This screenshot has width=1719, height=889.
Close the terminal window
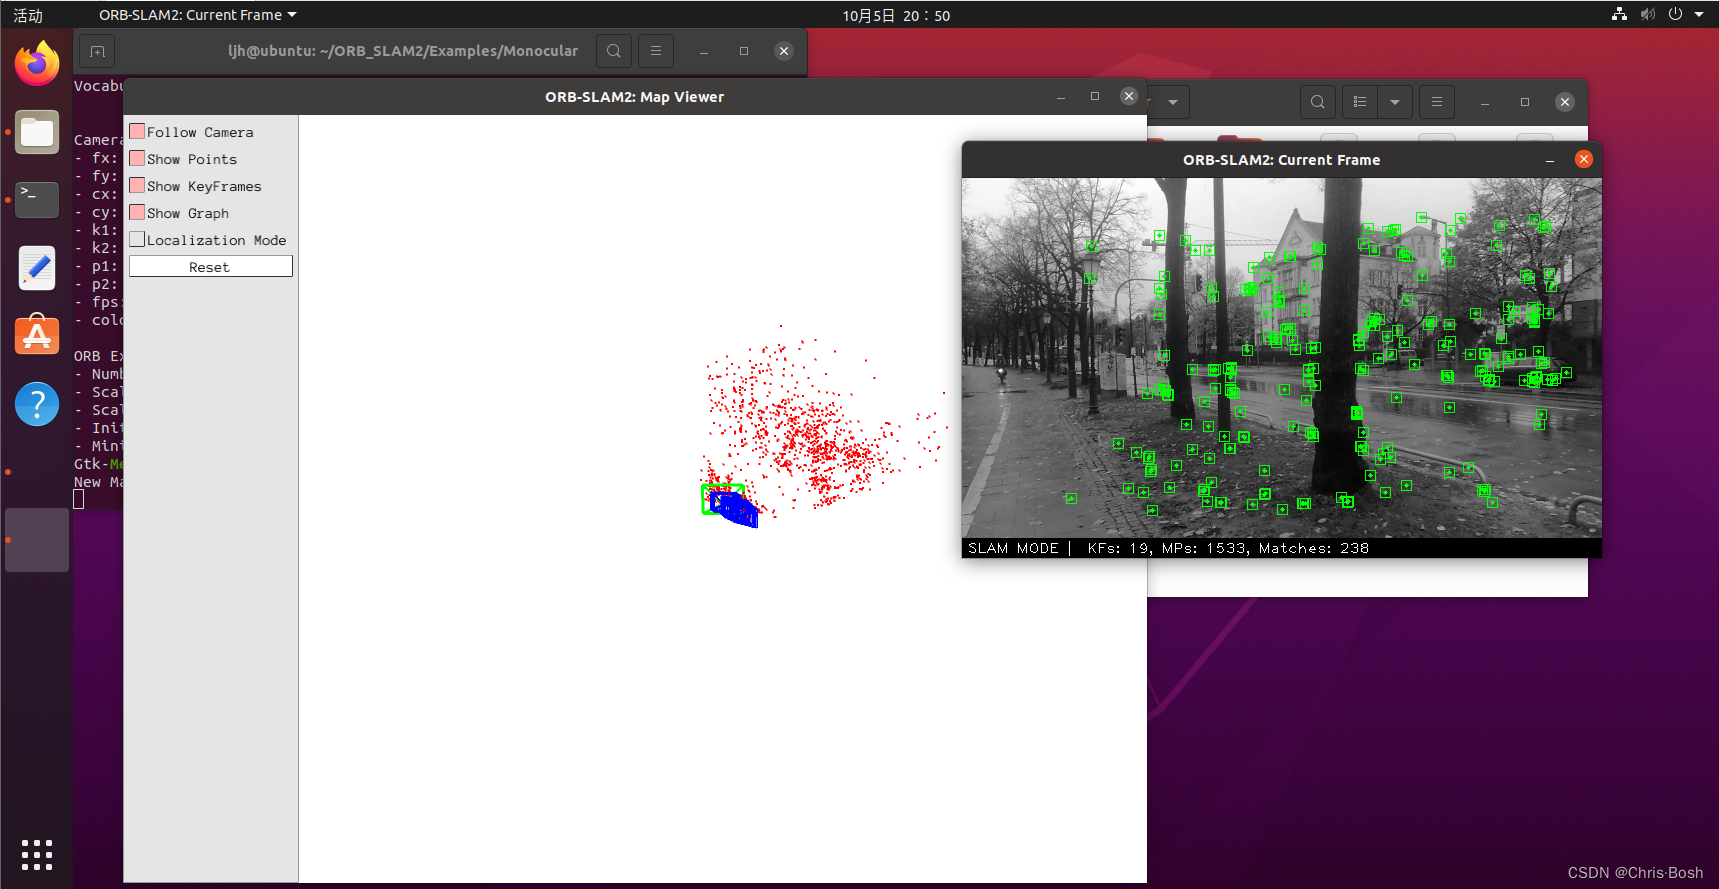[784, 51]
